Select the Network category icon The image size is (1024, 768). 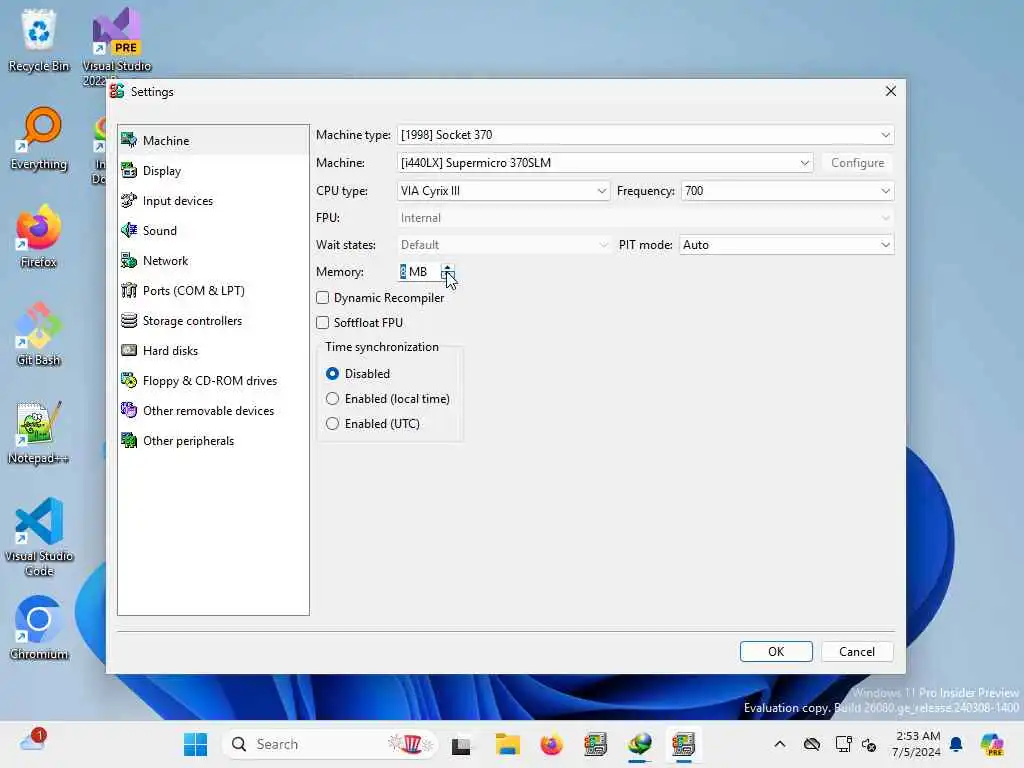(x=129, y=261)
